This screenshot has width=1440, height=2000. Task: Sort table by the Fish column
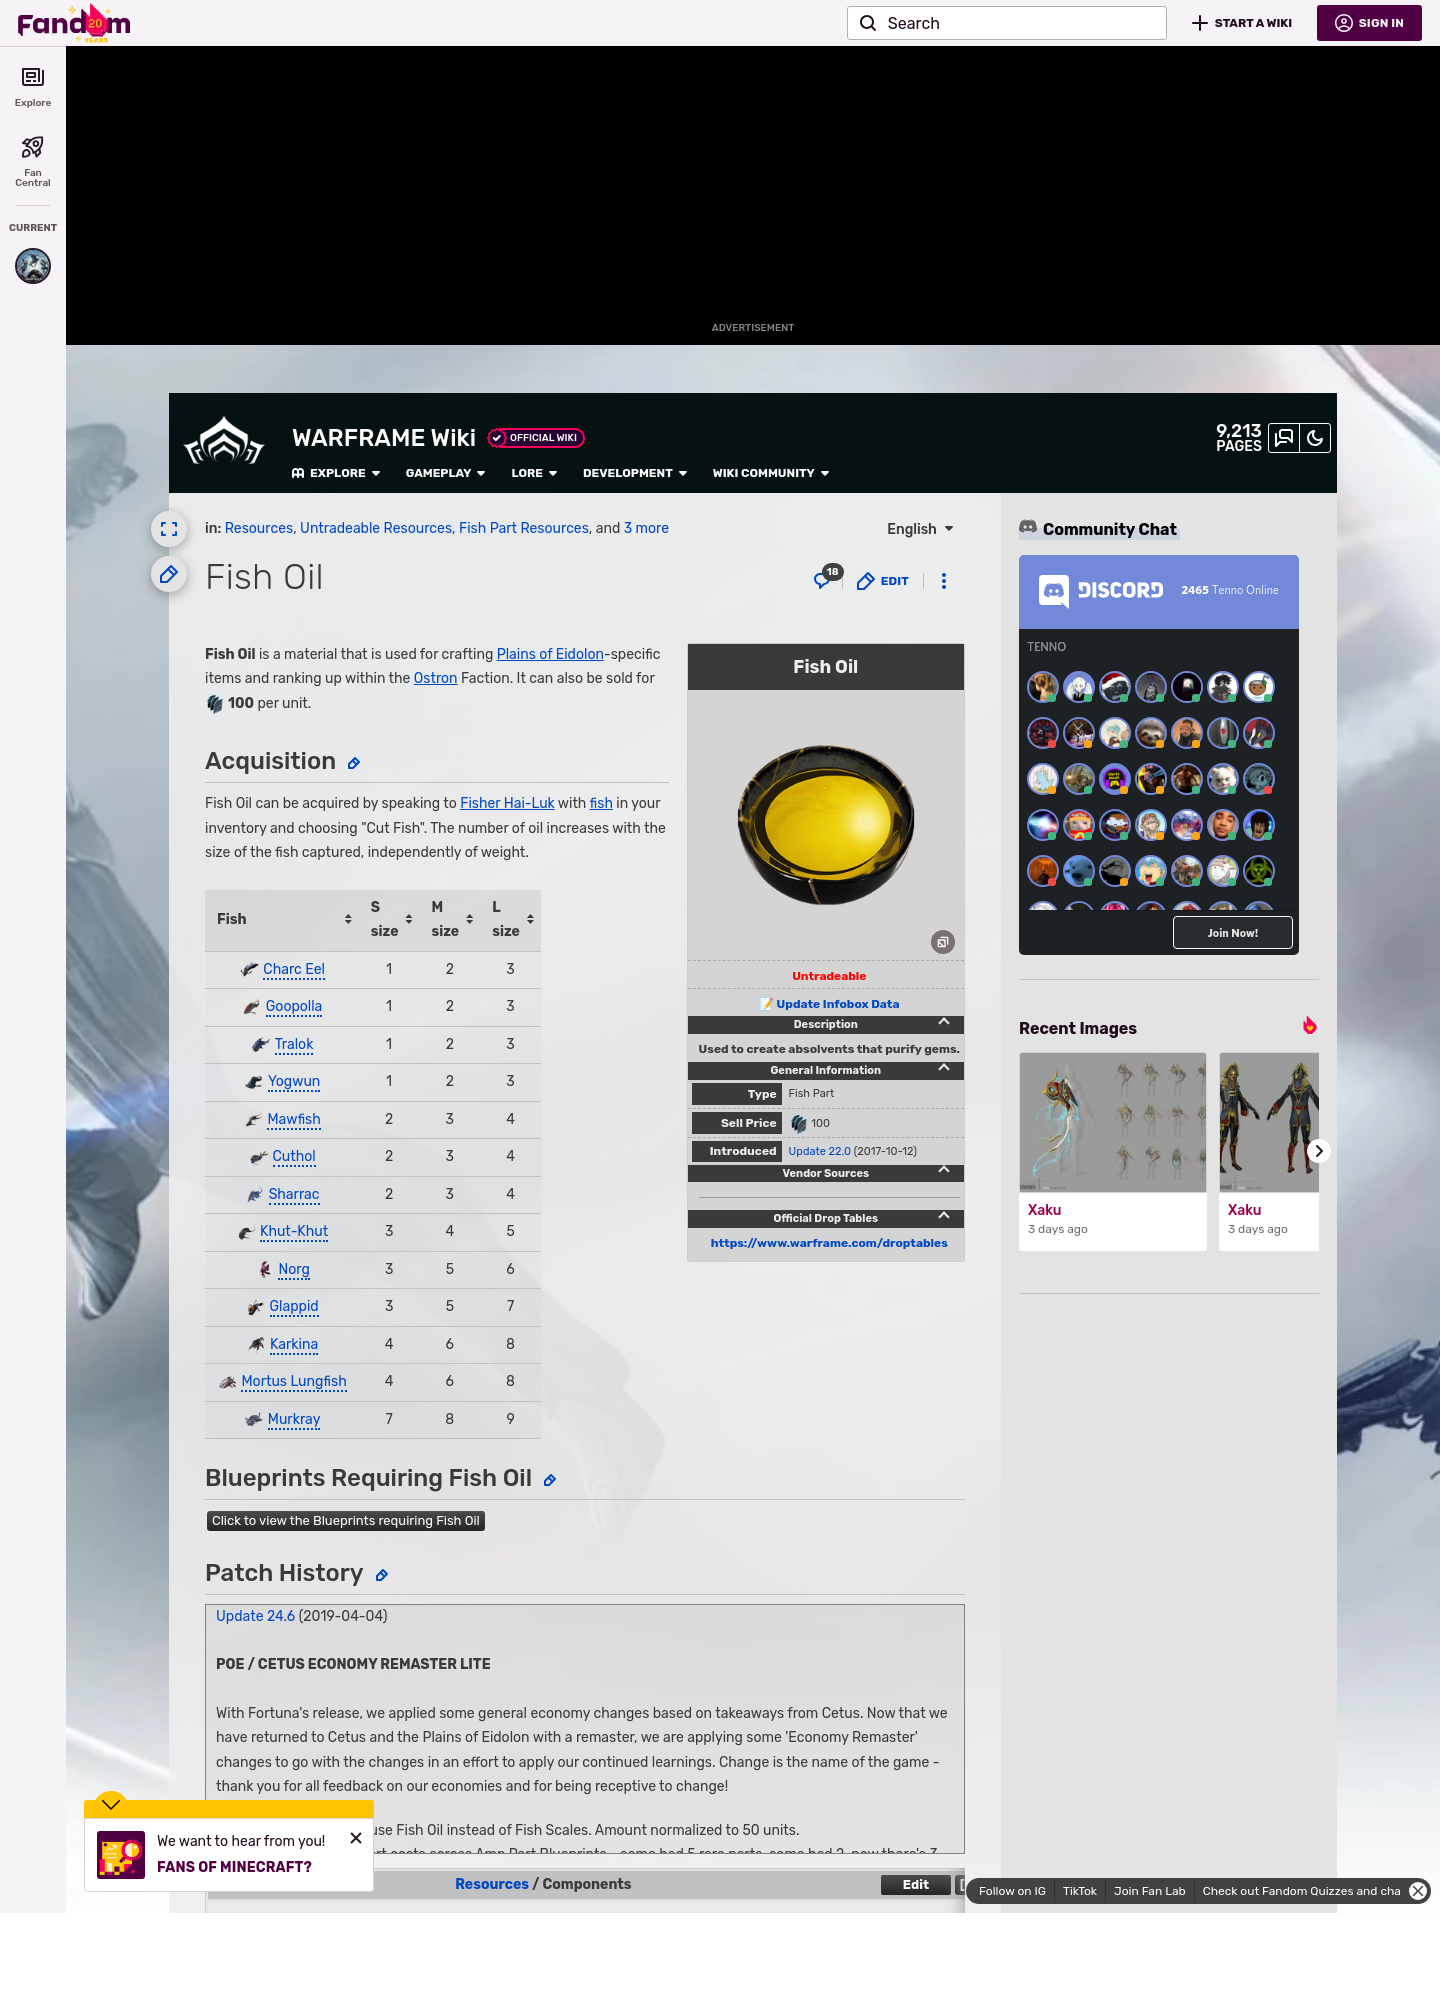(347, 919)
